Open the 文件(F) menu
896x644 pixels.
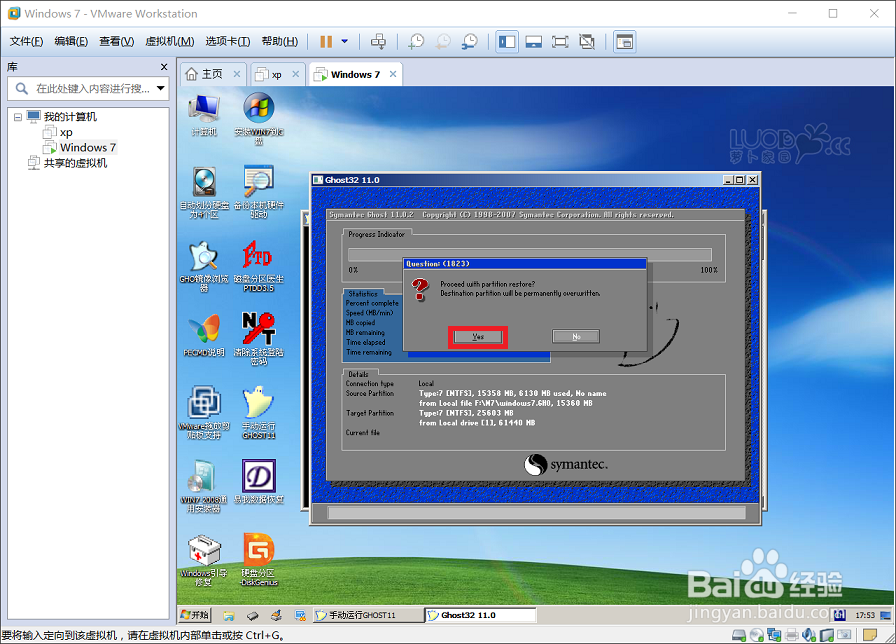tap(26, 41)
